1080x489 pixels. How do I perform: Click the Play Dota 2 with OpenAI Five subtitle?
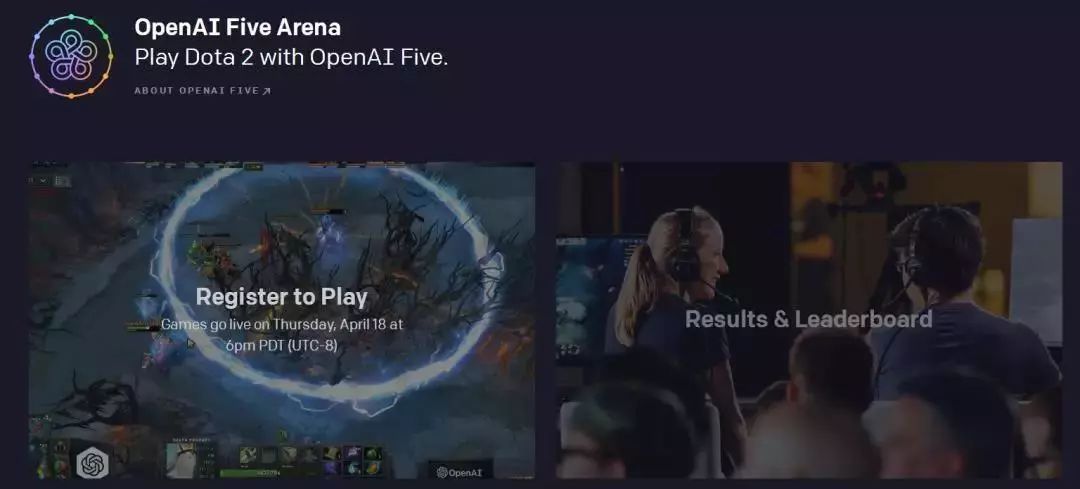pos(291,57)
